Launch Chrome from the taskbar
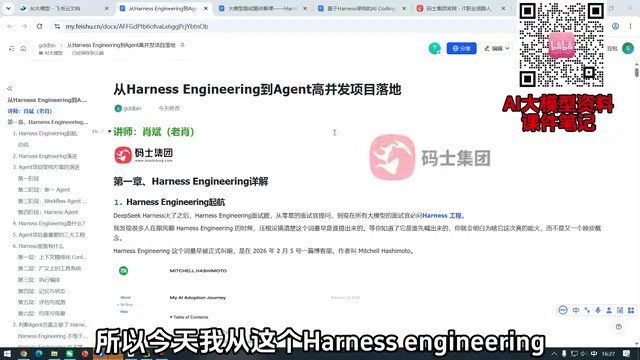 24,353
